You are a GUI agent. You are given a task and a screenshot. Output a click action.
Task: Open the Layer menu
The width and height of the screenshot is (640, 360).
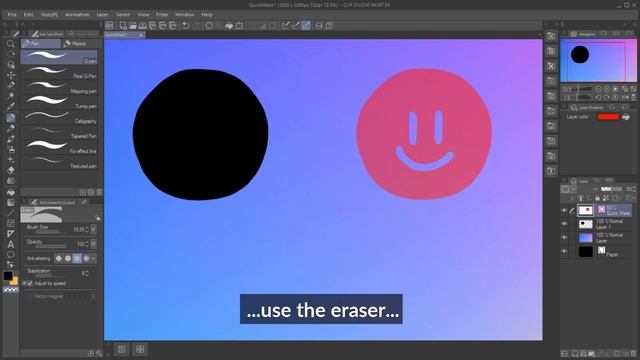[102, 14]
